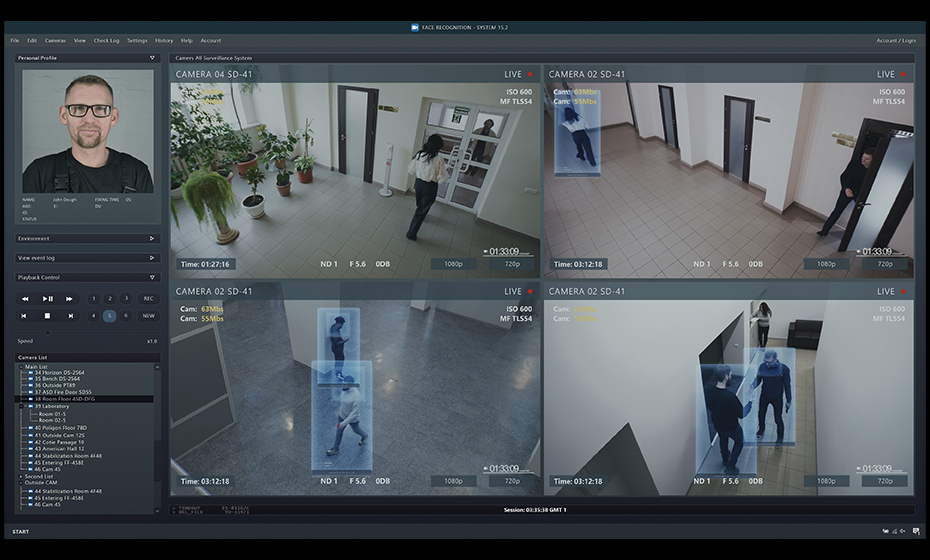Collapse the Personal Profile panel arrow
Image resolution: width=930 pixels, height=560 pixels.
pos(152,58)
